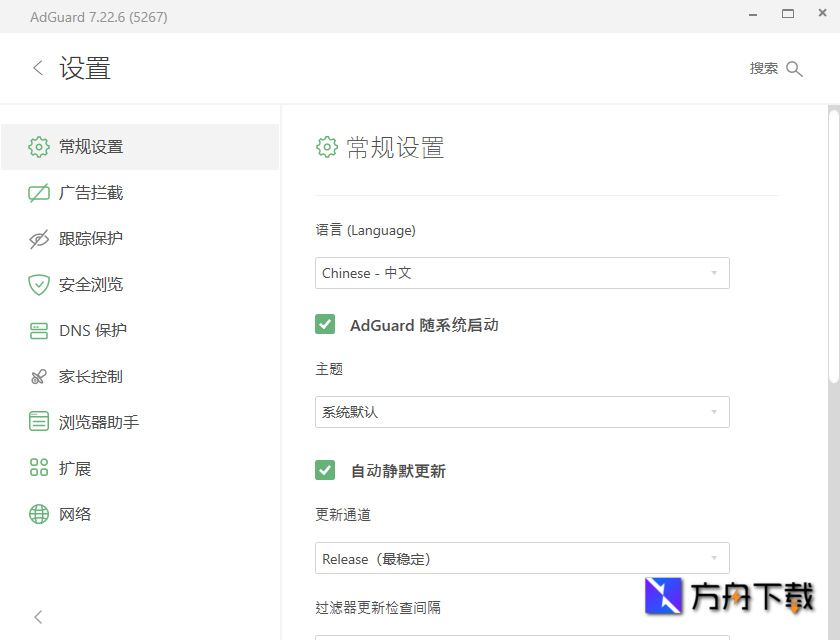Select the 家长控制 scissors icon
Image resolution: width=840 pixels, height=640 pixels.
click(x=38, y=376)
